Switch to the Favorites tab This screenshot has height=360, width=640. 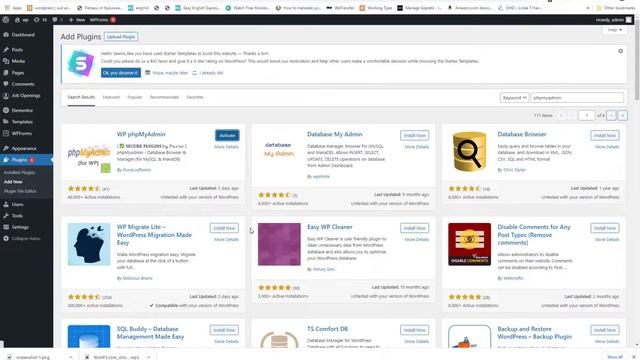click(x=195, y=97)
